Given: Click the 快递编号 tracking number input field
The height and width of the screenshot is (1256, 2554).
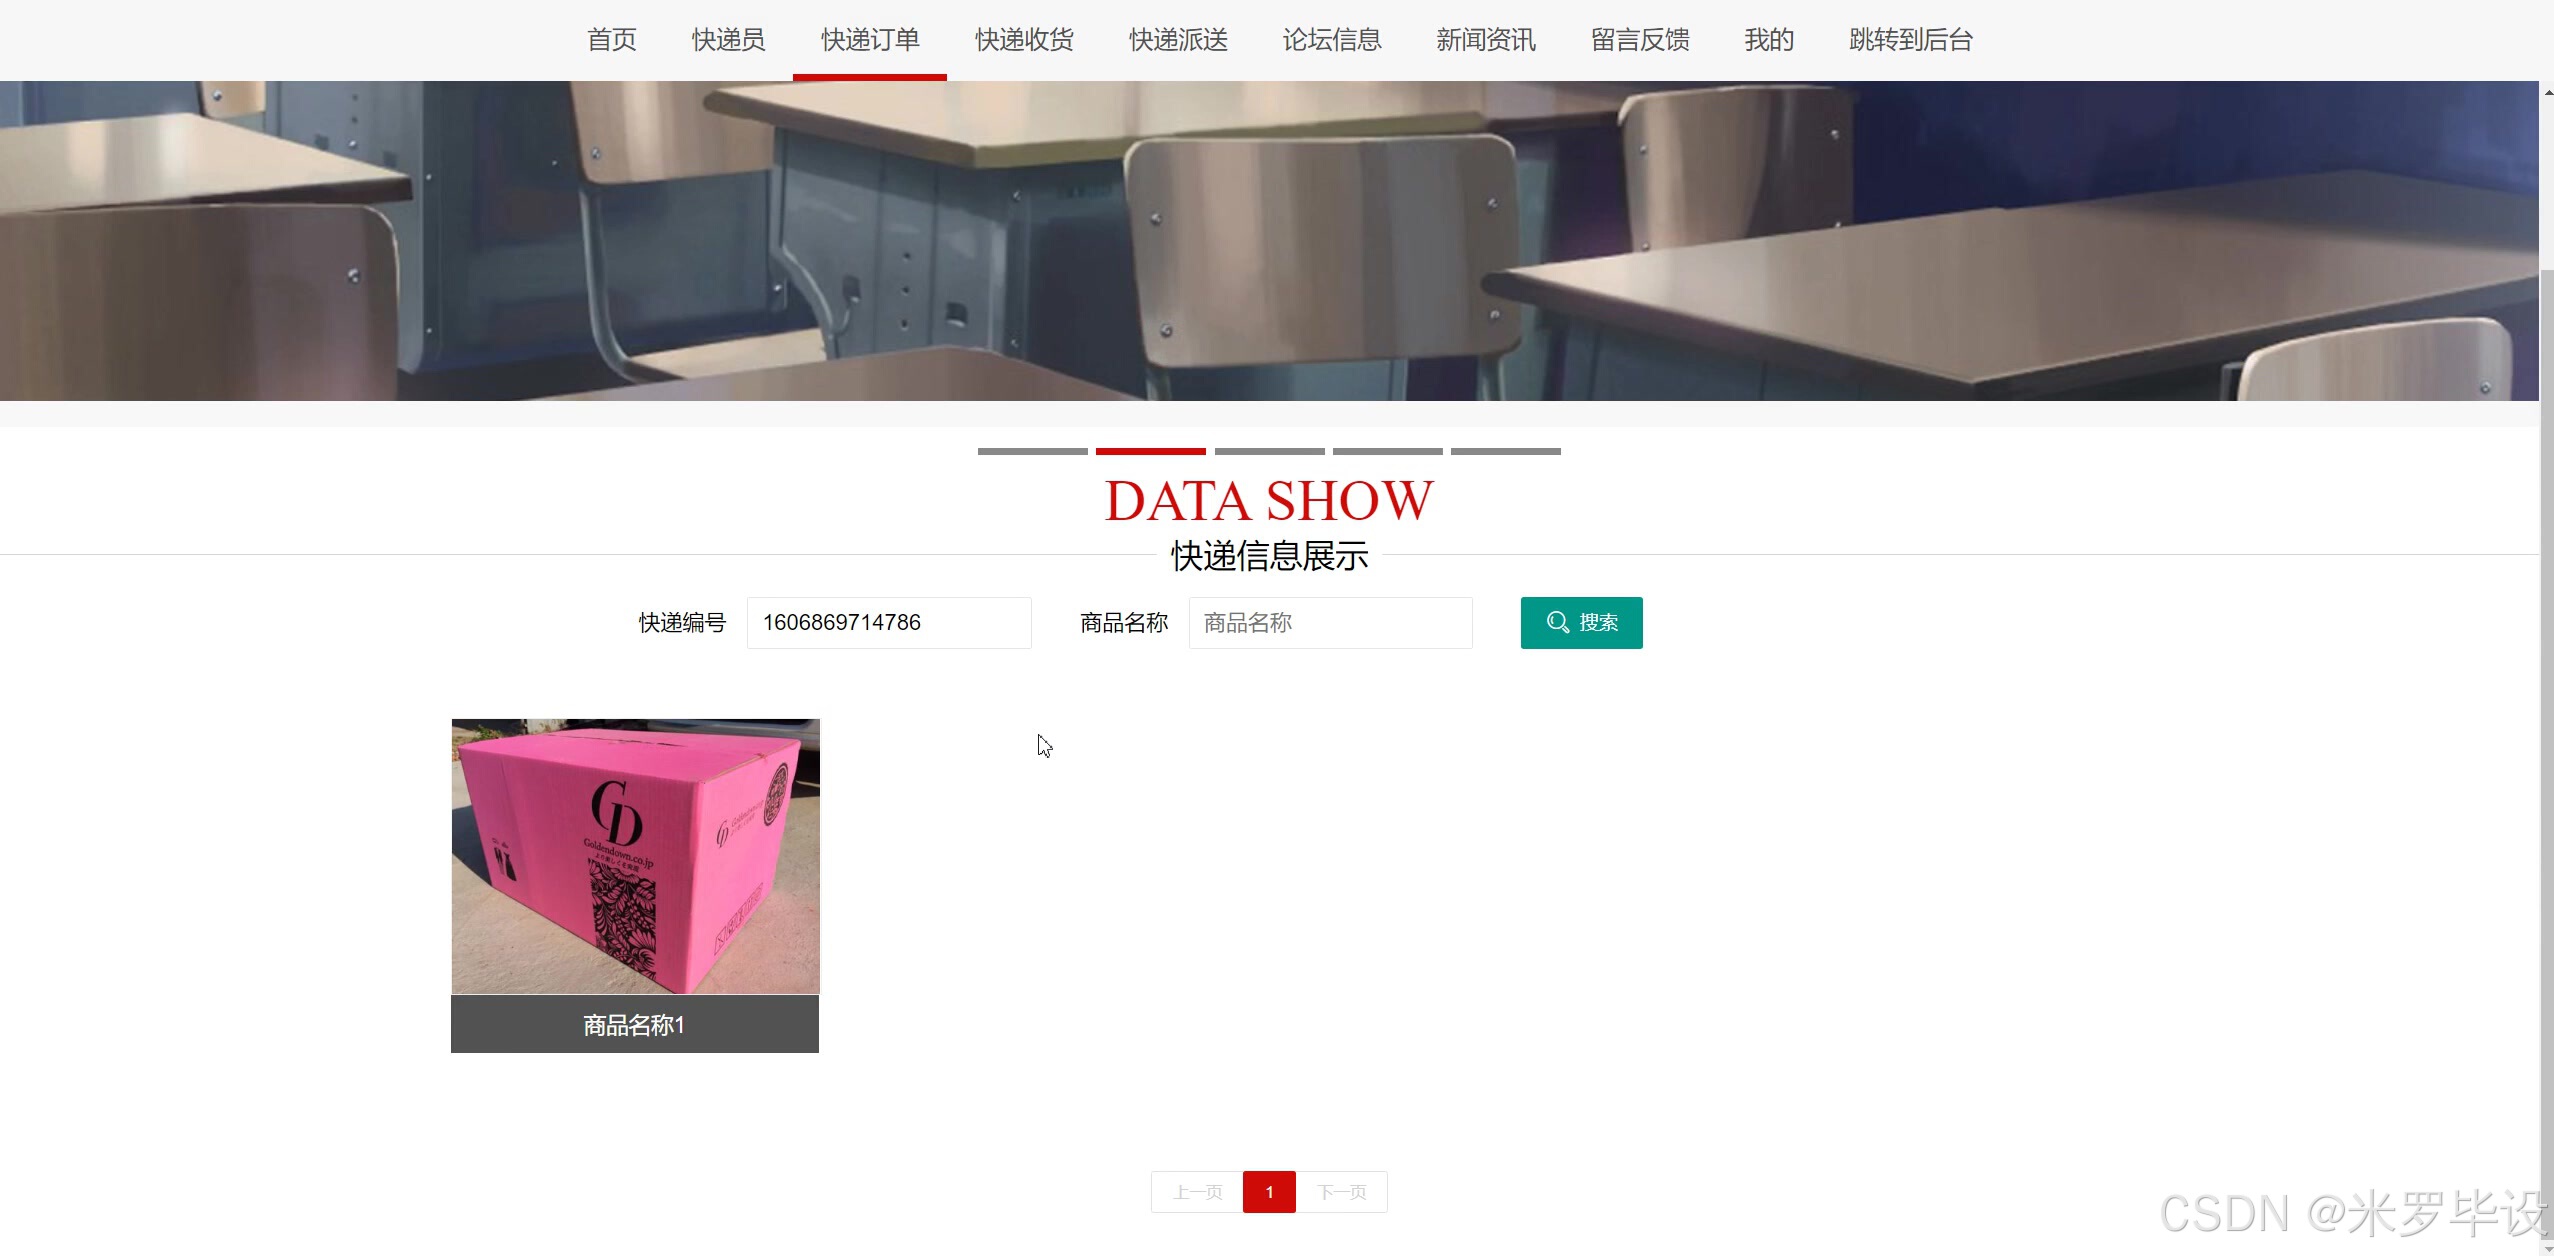Looking at the screenshot, I should 888,622.
